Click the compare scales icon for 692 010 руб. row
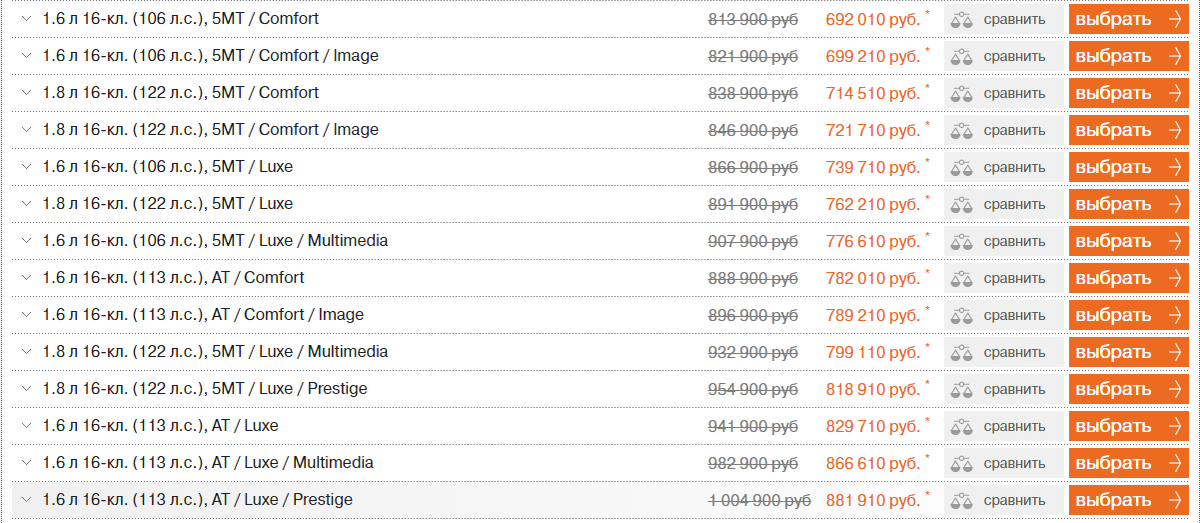1200x523 pixels. coord(962,19)
